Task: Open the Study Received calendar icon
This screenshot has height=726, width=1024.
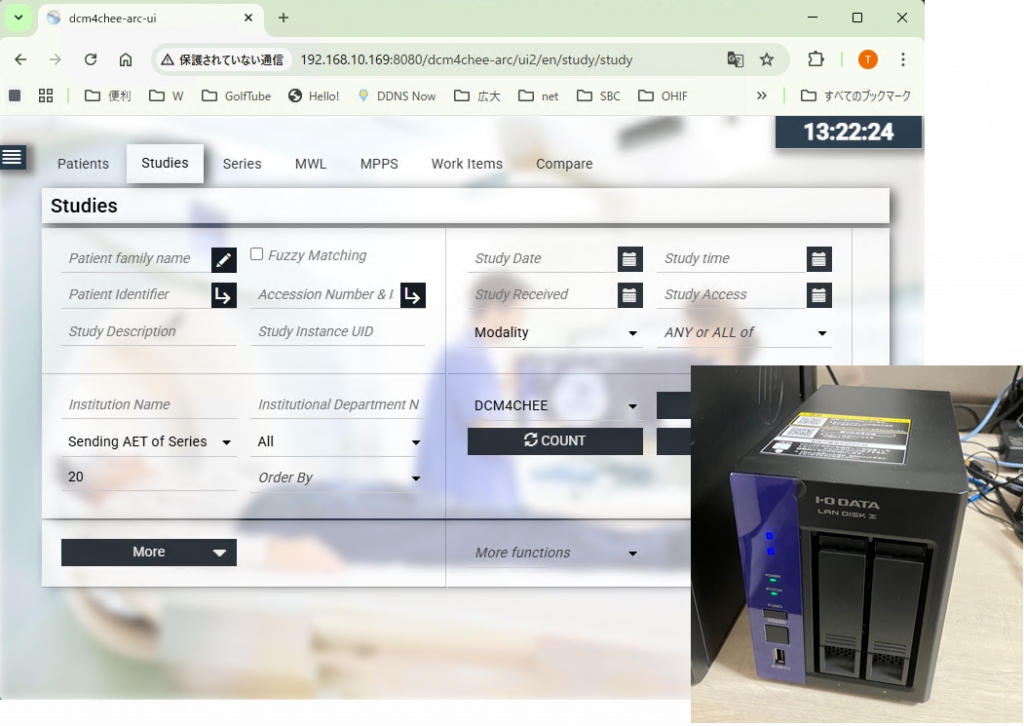Action: coord(630,296)
